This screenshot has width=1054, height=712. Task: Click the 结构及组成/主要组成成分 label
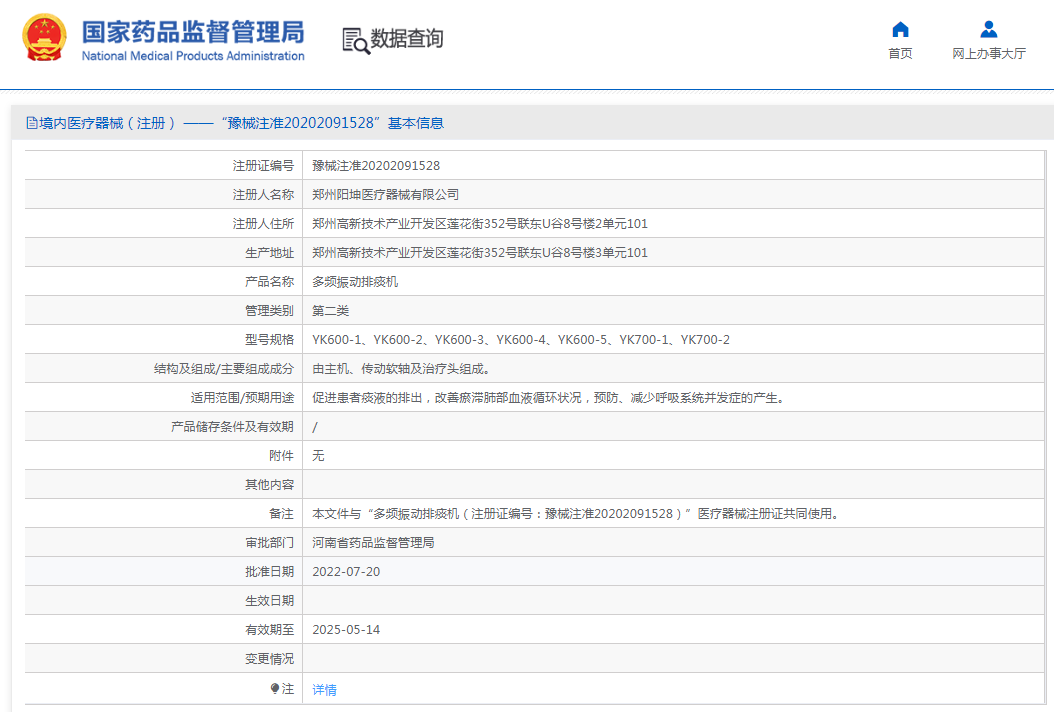[x=224, y=368]
